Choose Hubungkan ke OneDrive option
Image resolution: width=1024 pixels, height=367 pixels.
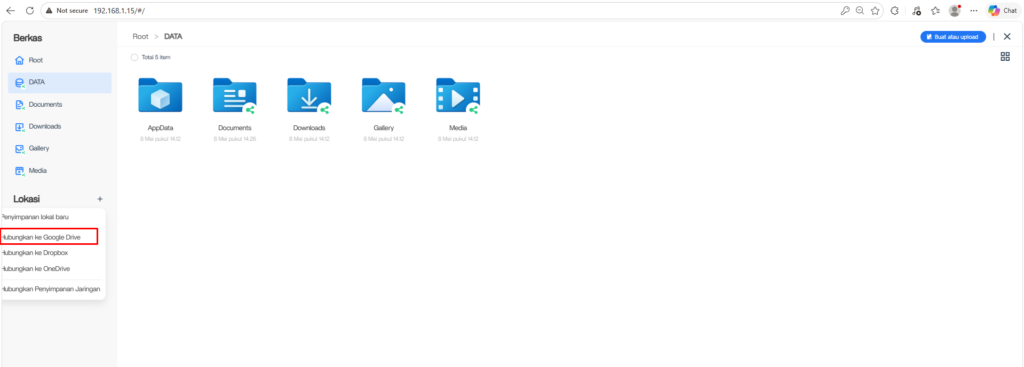tap(35, 268)
